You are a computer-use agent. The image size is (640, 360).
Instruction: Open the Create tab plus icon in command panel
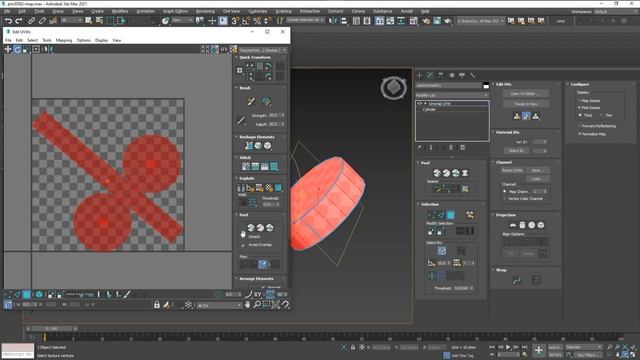click(419, 76)
